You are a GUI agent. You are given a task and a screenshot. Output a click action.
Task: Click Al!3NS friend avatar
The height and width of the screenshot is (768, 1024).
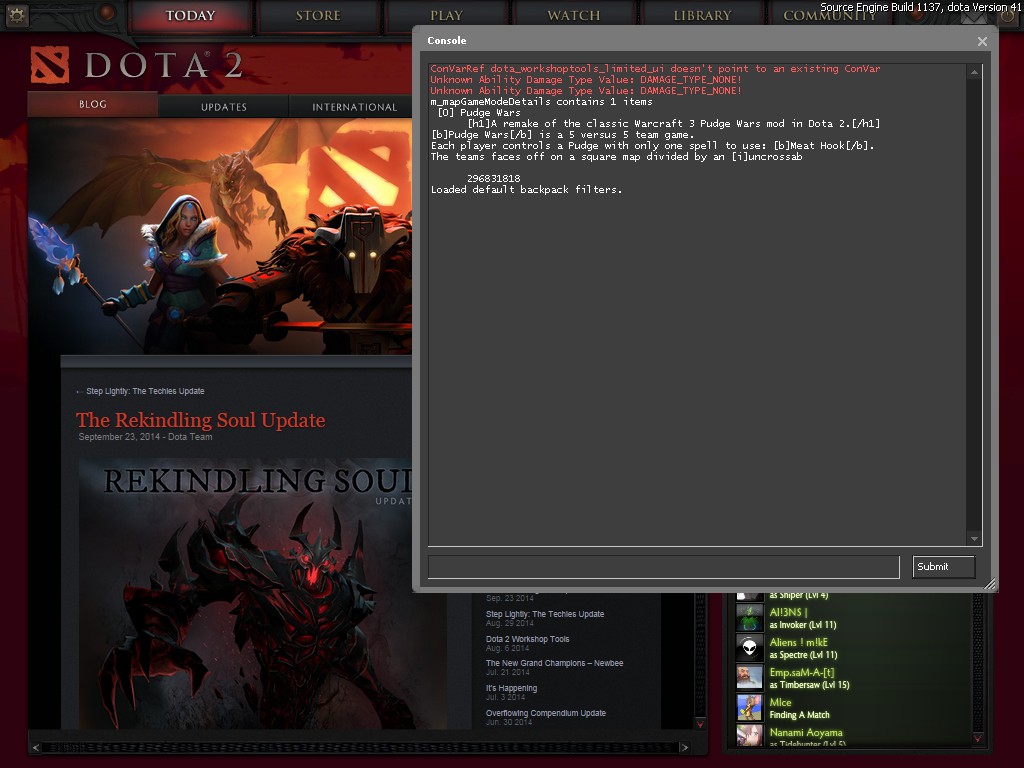750,618
